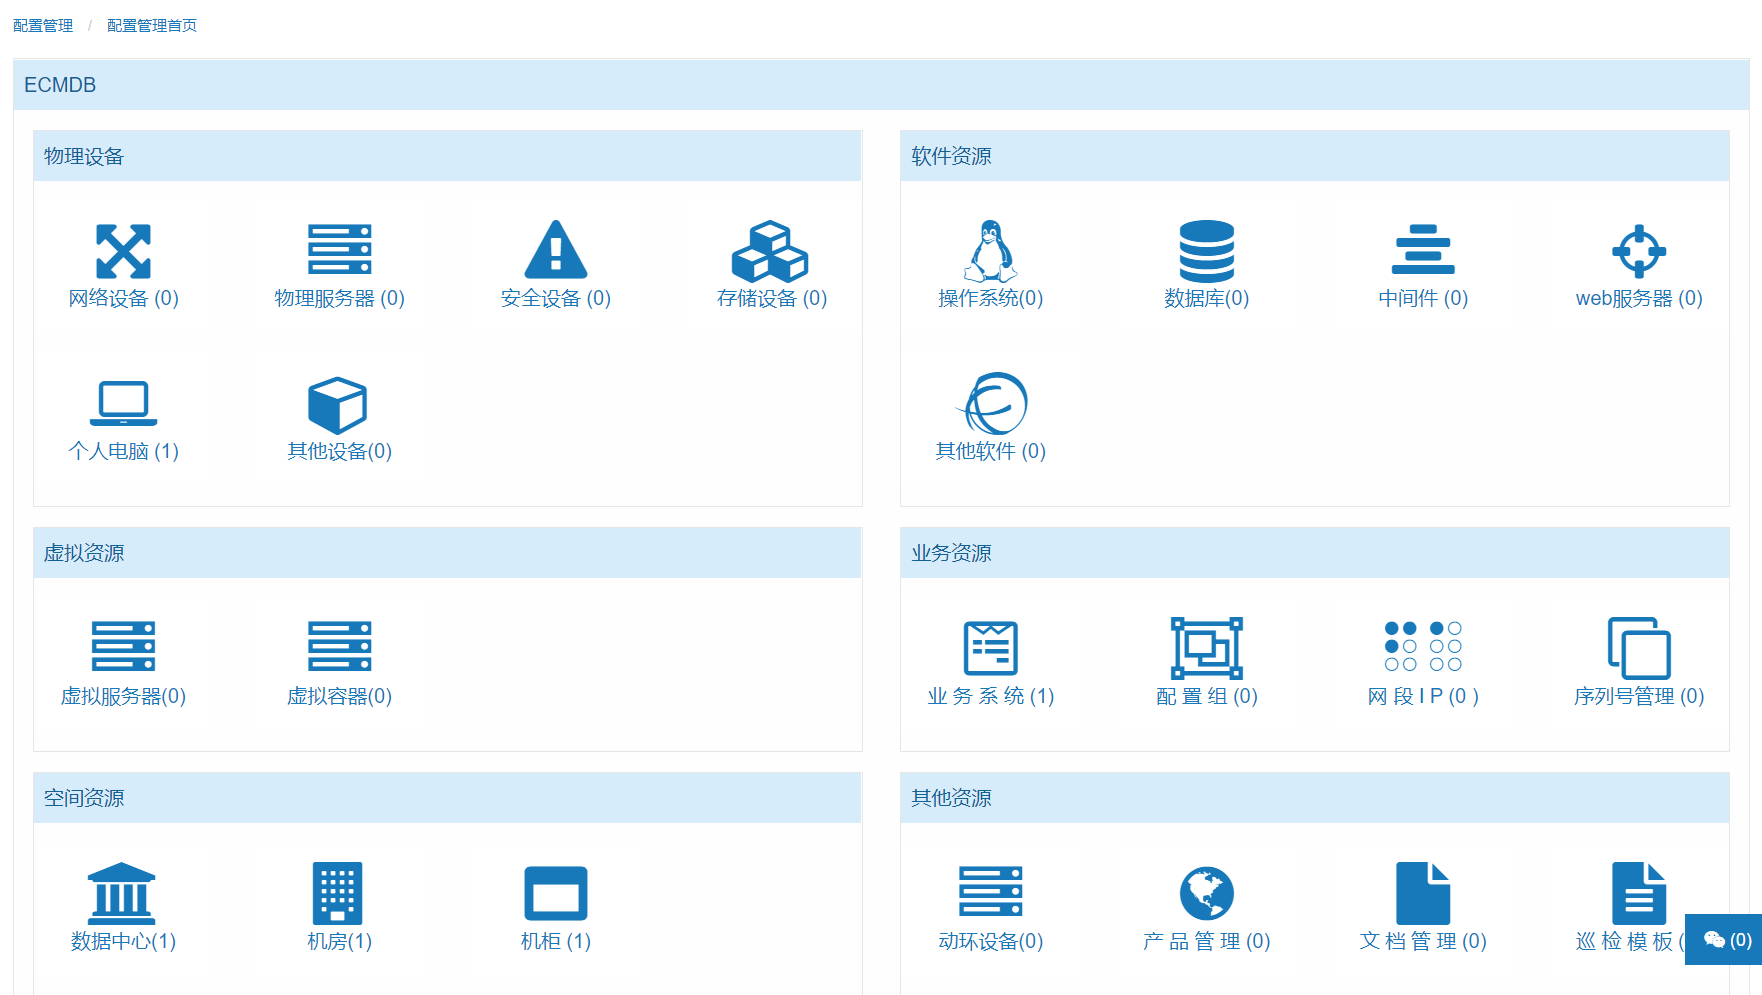Select the middleware stacked bars icon
Screen dimensions: 1762x995
1423,250
